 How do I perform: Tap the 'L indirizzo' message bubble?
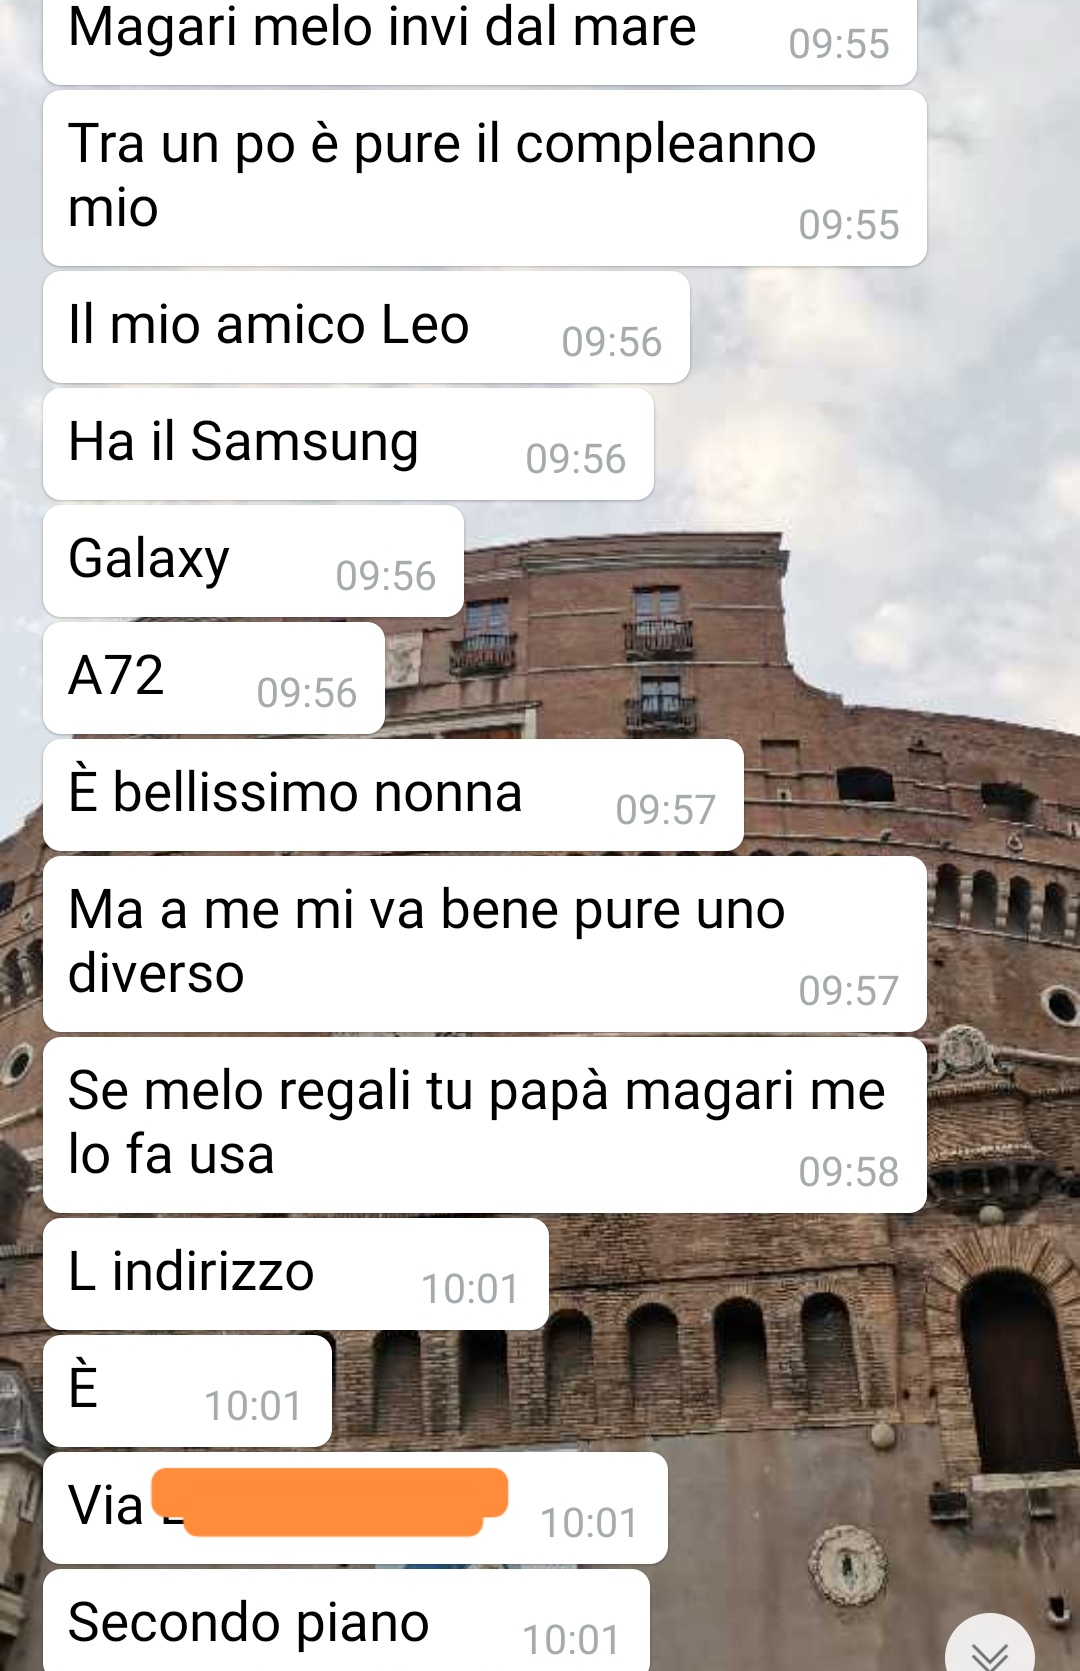pos(296,1274)
